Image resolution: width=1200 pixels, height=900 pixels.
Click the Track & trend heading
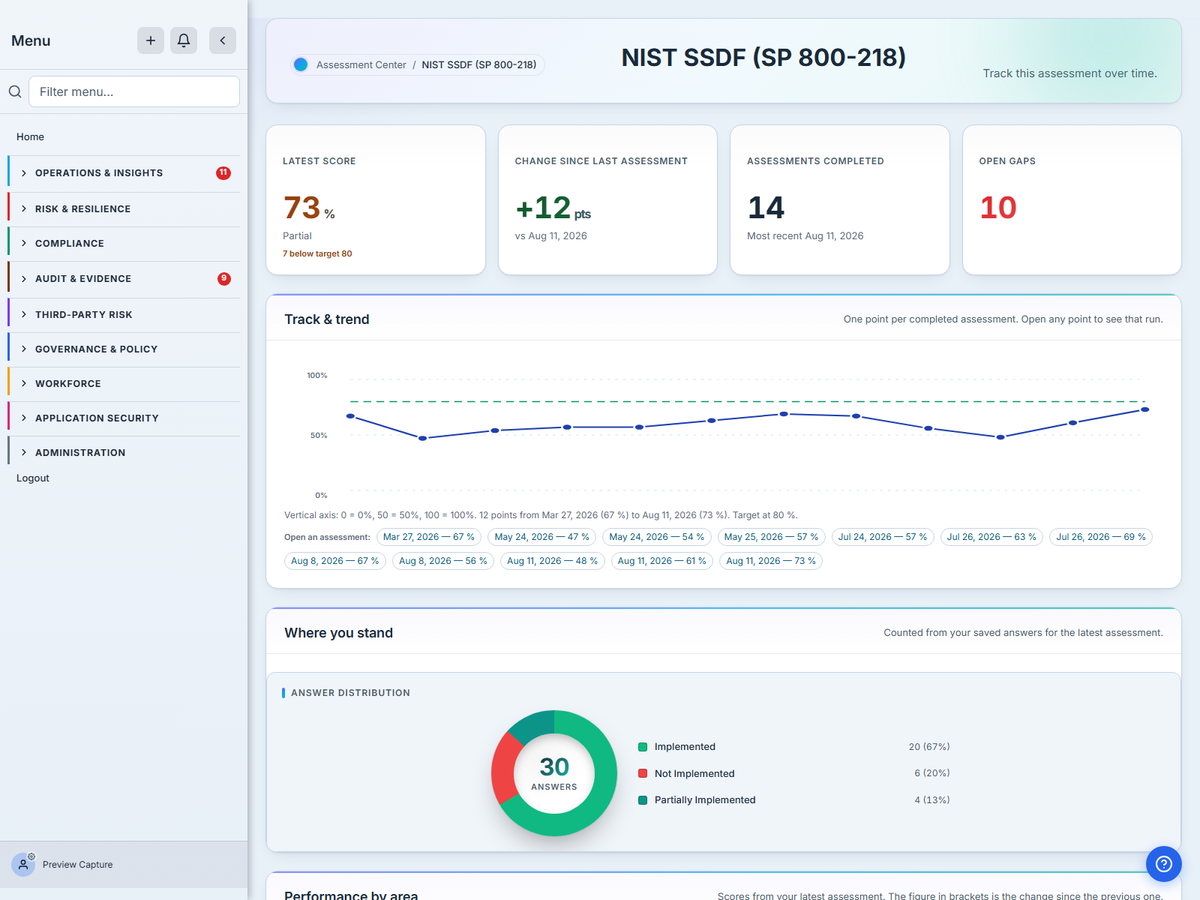click(327, 319)
